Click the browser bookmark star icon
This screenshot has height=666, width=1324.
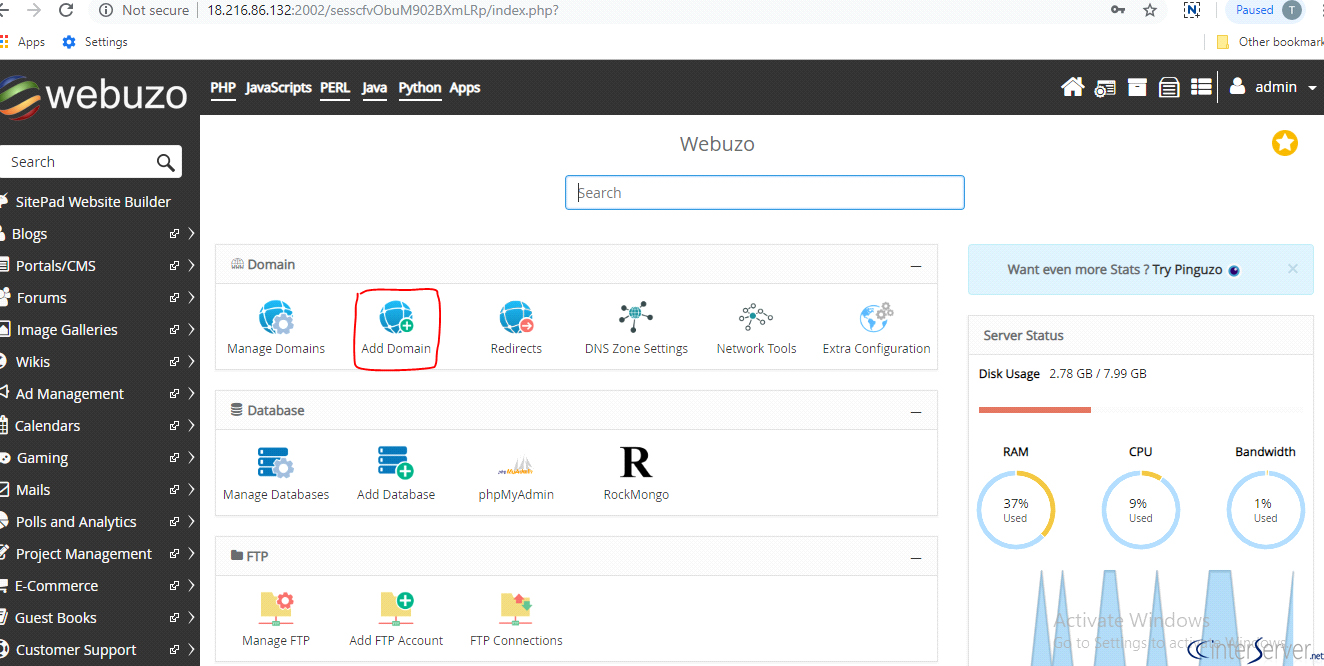pyautogui.click(x=1150, y=10)
